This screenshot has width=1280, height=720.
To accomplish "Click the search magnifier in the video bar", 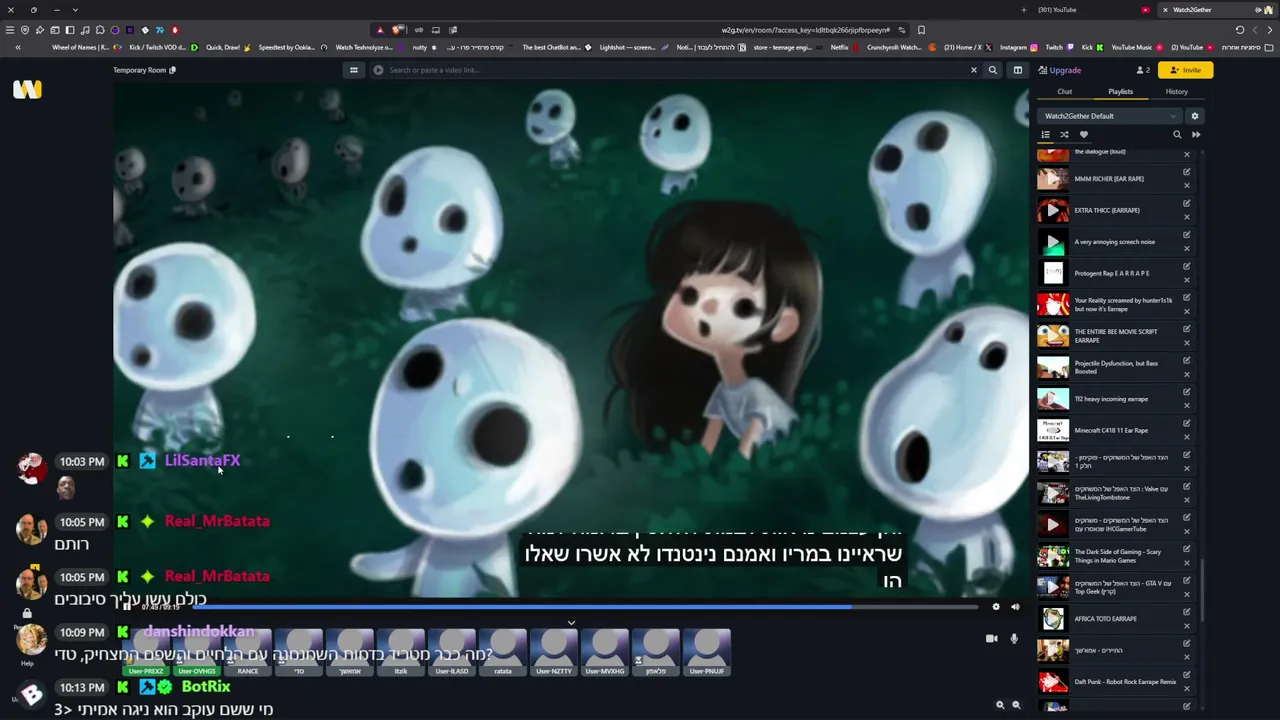I will (x=992, y=70).
